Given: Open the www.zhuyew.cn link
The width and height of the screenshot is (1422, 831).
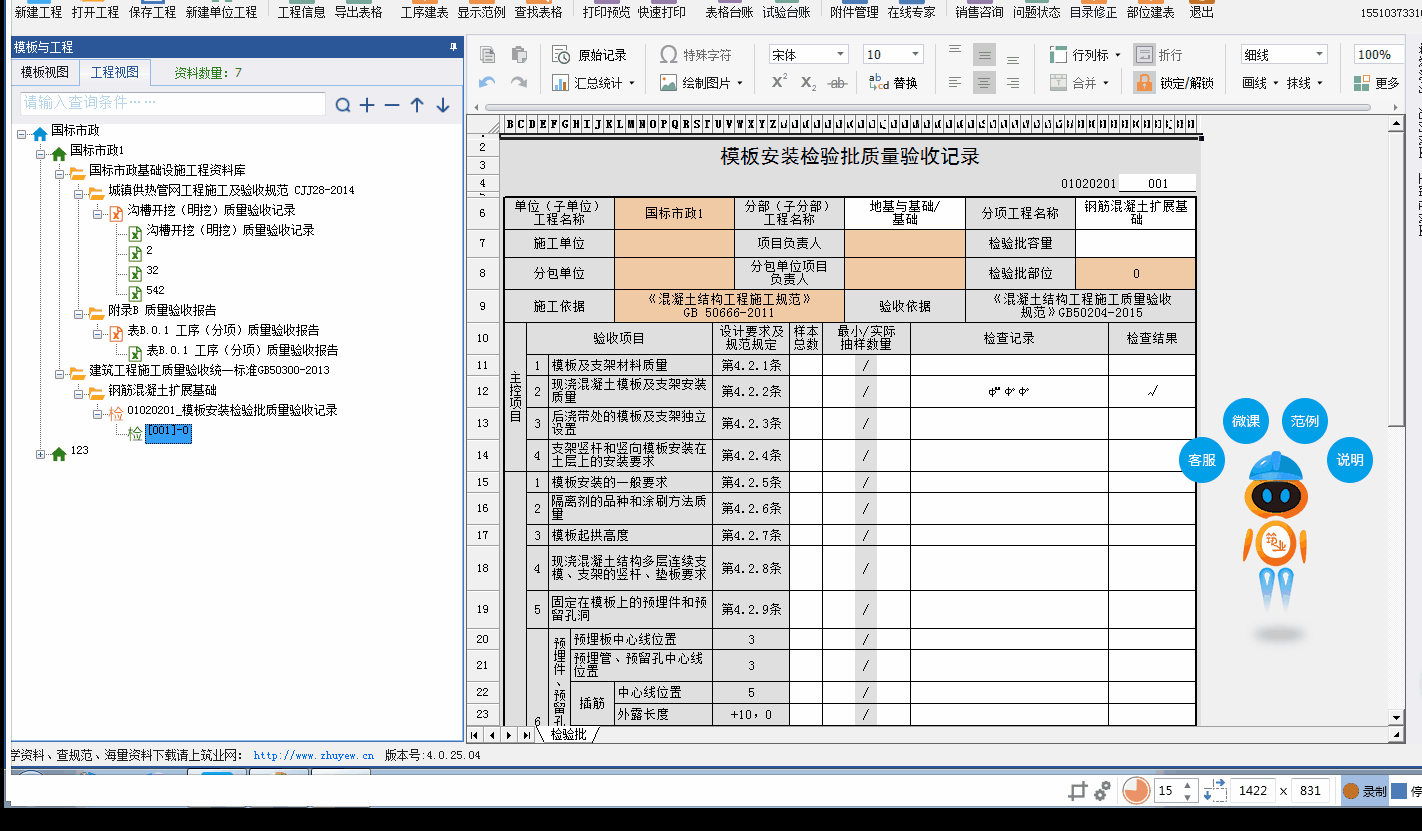Looking at the screenshot, I should click(x=313, y=756).
